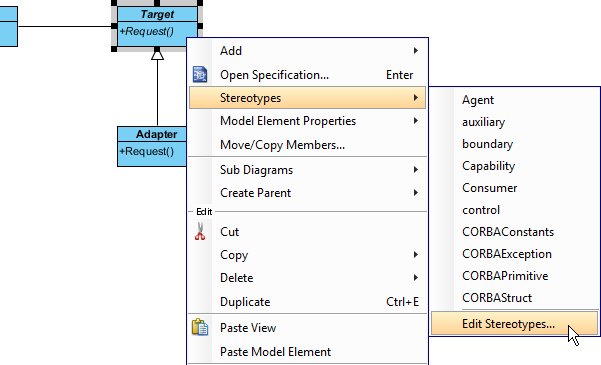This screenshot has height=365, width=601.
Task: Click the scissors Cut icon
Action: click(200, 232)
